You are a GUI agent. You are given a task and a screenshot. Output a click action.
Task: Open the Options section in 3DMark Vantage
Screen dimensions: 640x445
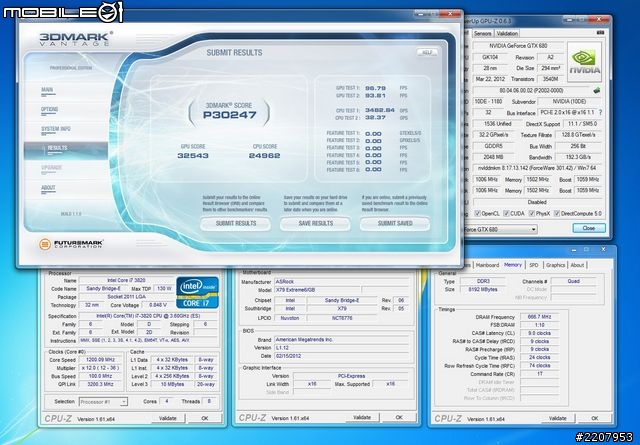pos(49,109)
